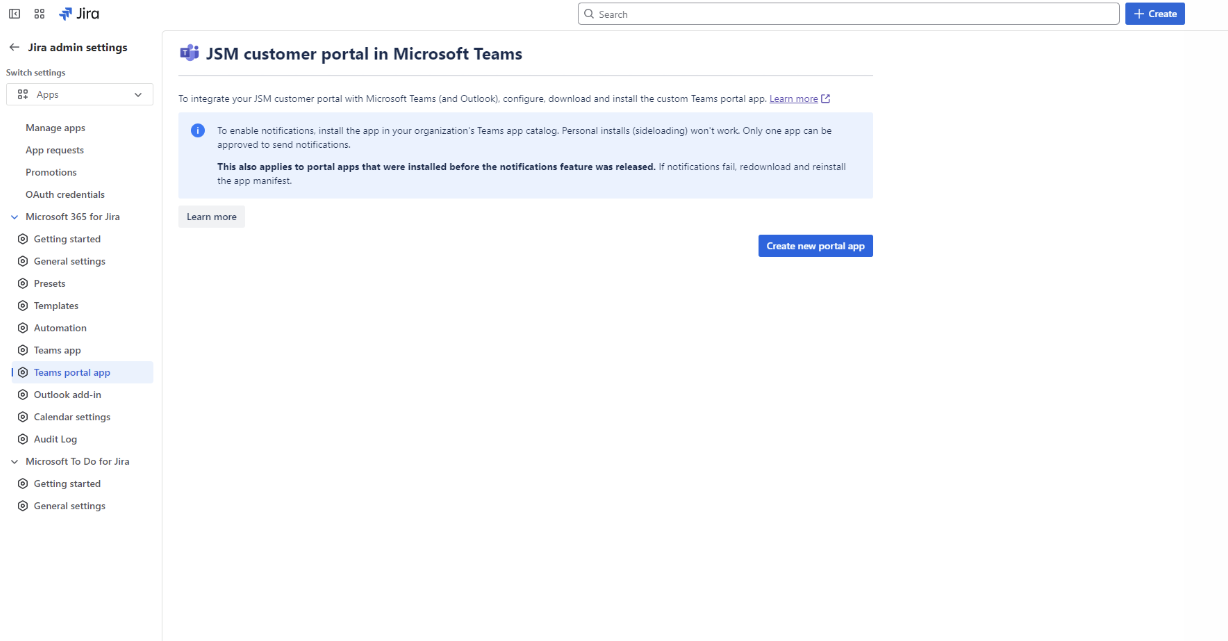Collapse the Microsoft 365 for Jira section

tap(14, 217)
